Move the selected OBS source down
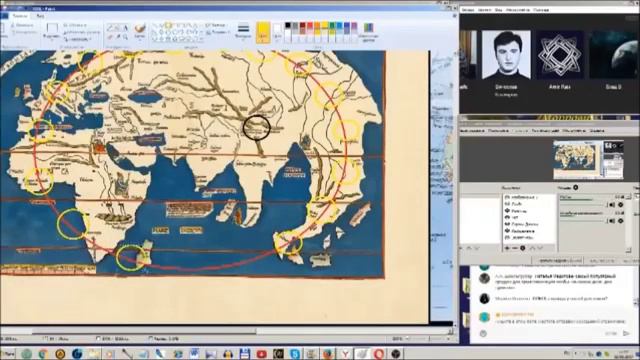The image size is (640, 360). [x=540, y=248]
